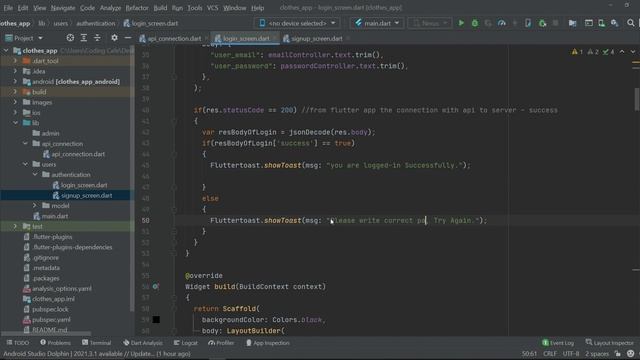This screenshot has height=360, width=640.
Task: Click the authentication breadcrumb in navigation bar
Action: [x=96, y=23]
